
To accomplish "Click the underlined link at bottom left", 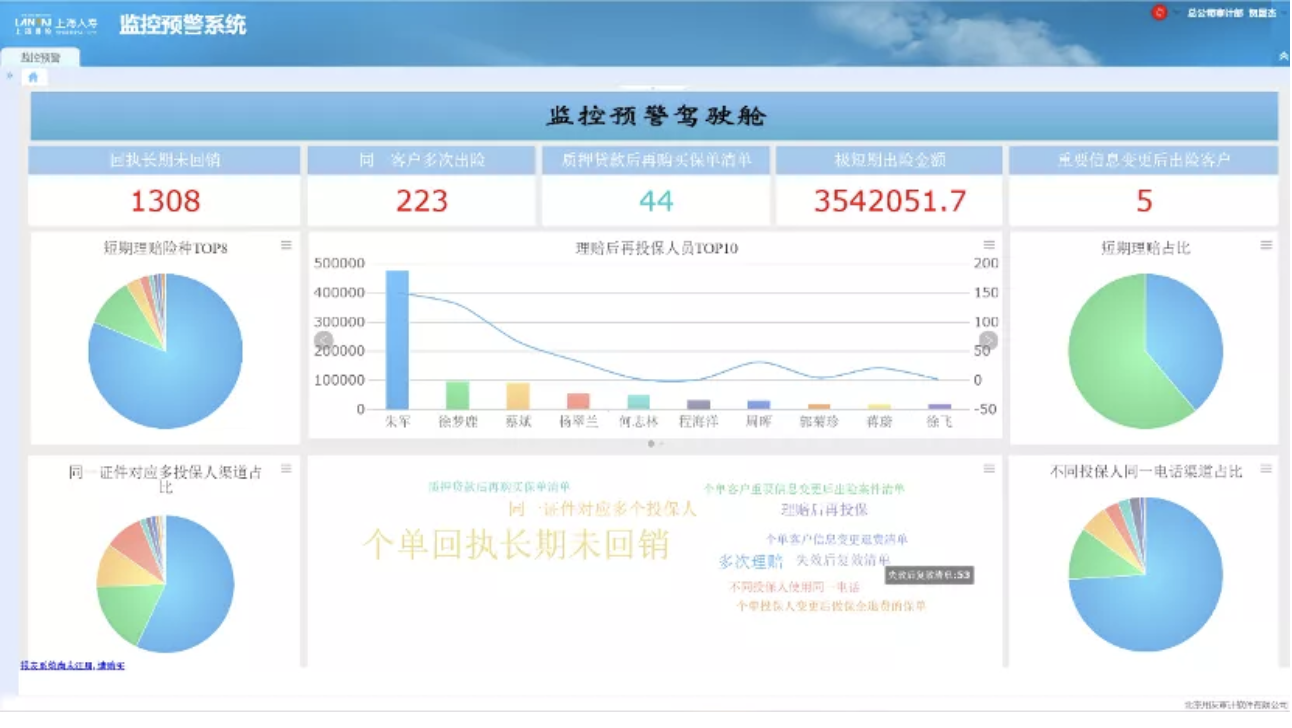I will click(x=72, y=665).
